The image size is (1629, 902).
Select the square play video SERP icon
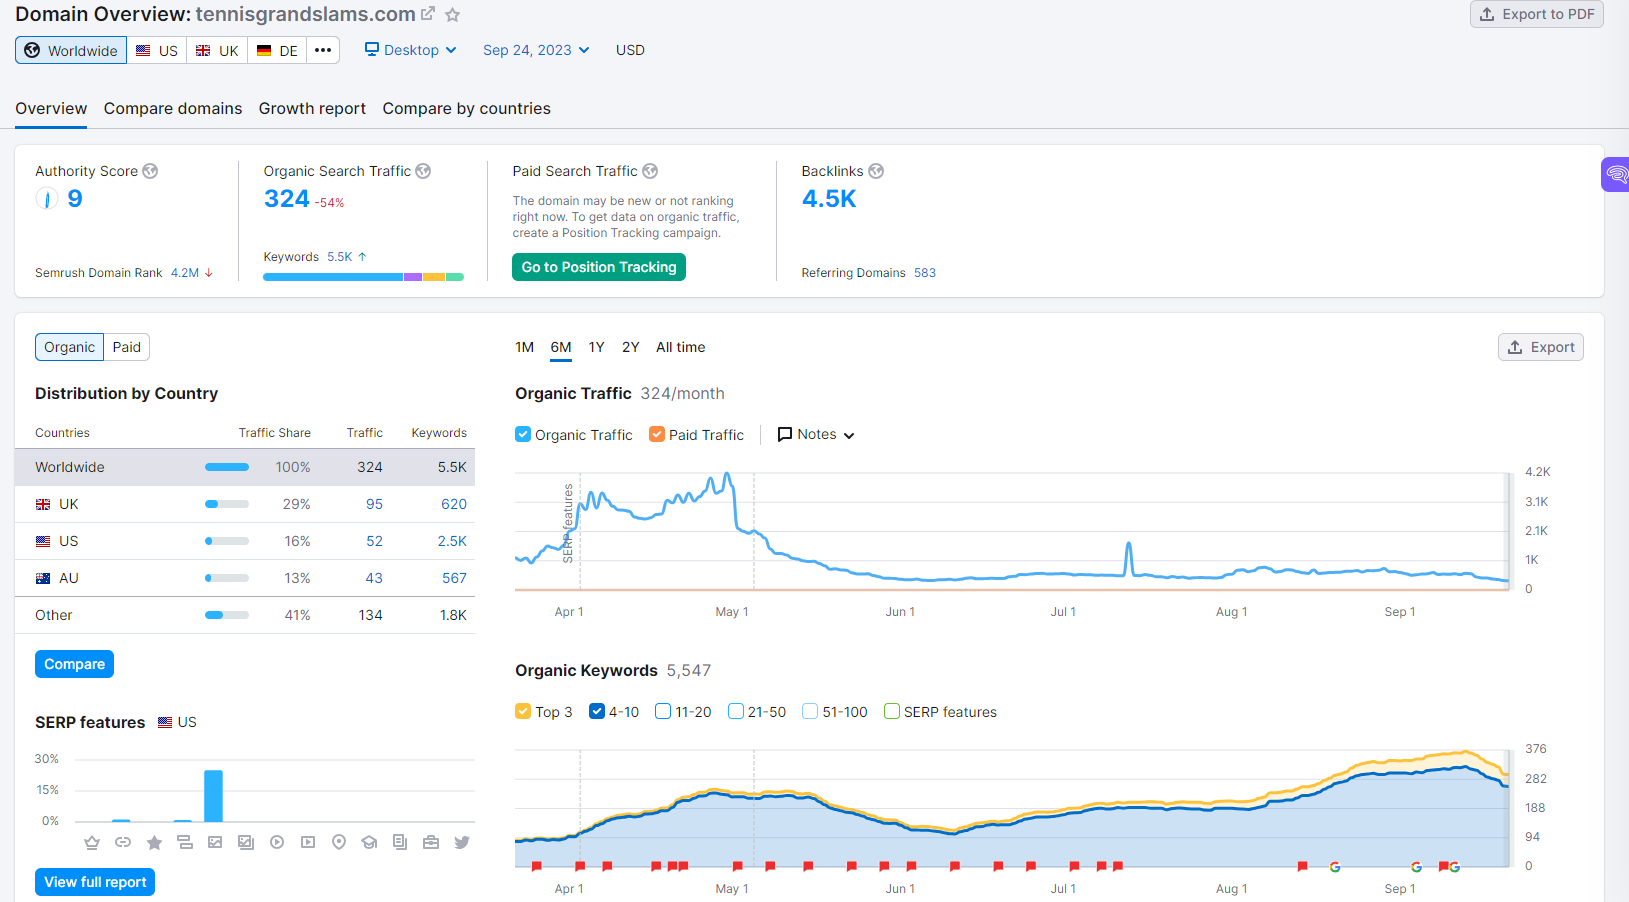[x=308, y=842]
